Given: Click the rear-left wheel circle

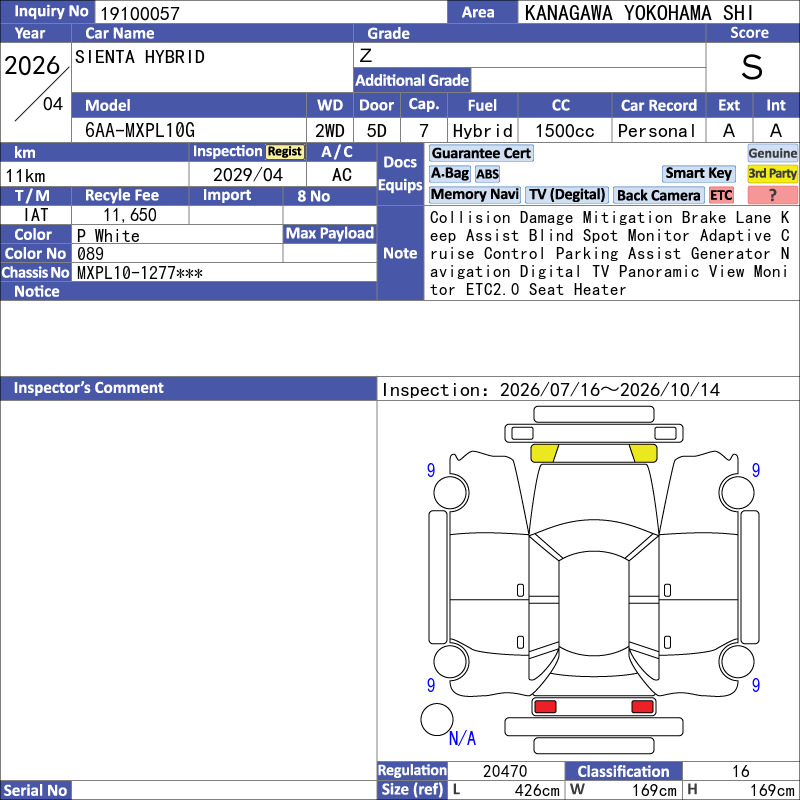Looking at the screenshot, I should click(451, 661).
